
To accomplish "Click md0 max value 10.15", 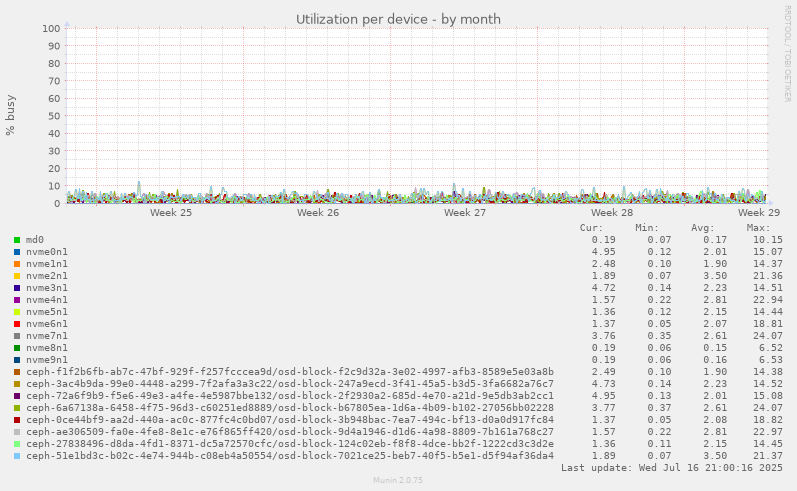I will point(768,240).
